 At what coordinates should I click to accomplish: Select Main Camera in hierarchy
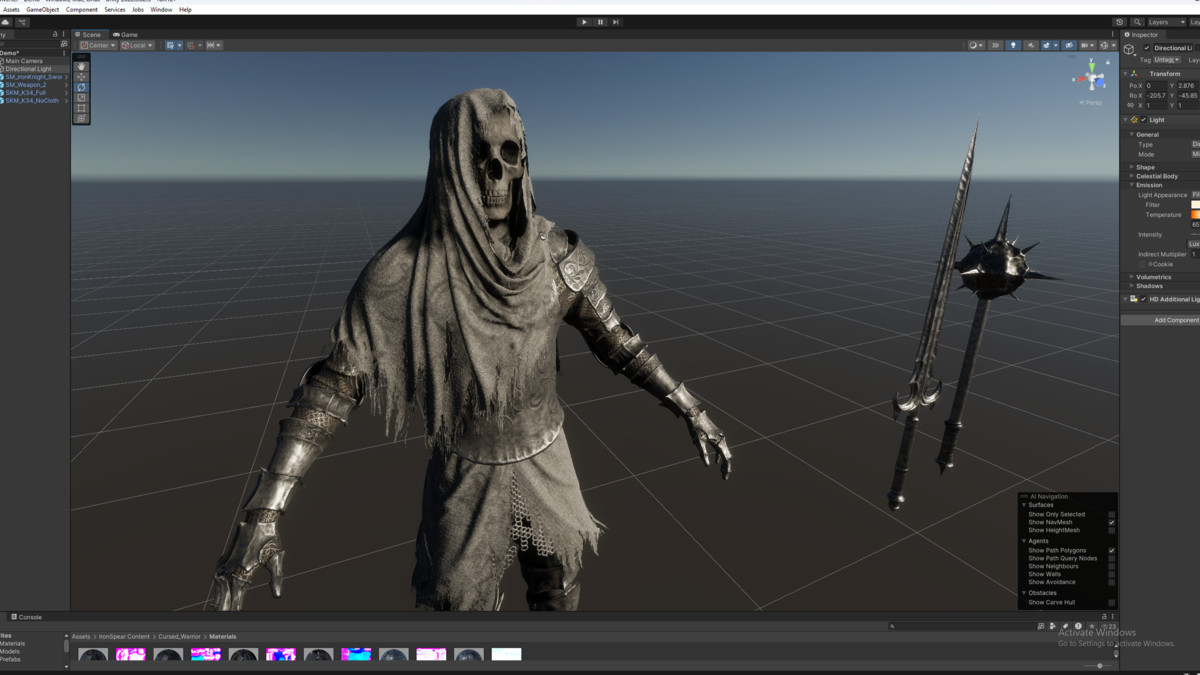point(24,61)
